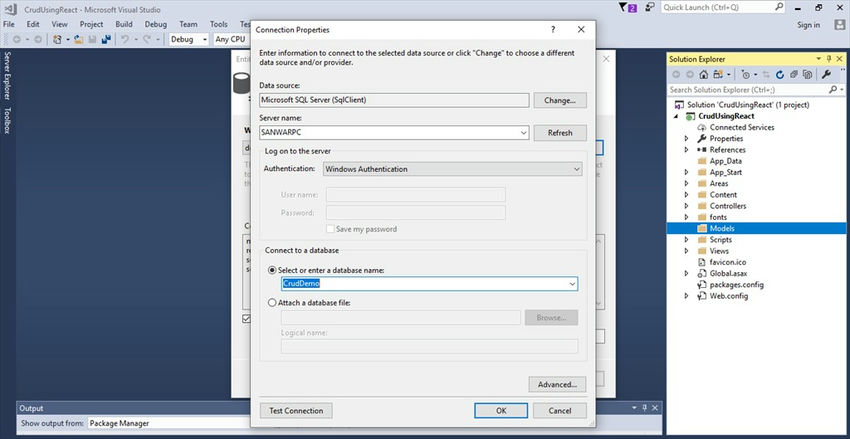
Task: Click the Sign in link
Action: 808,25
